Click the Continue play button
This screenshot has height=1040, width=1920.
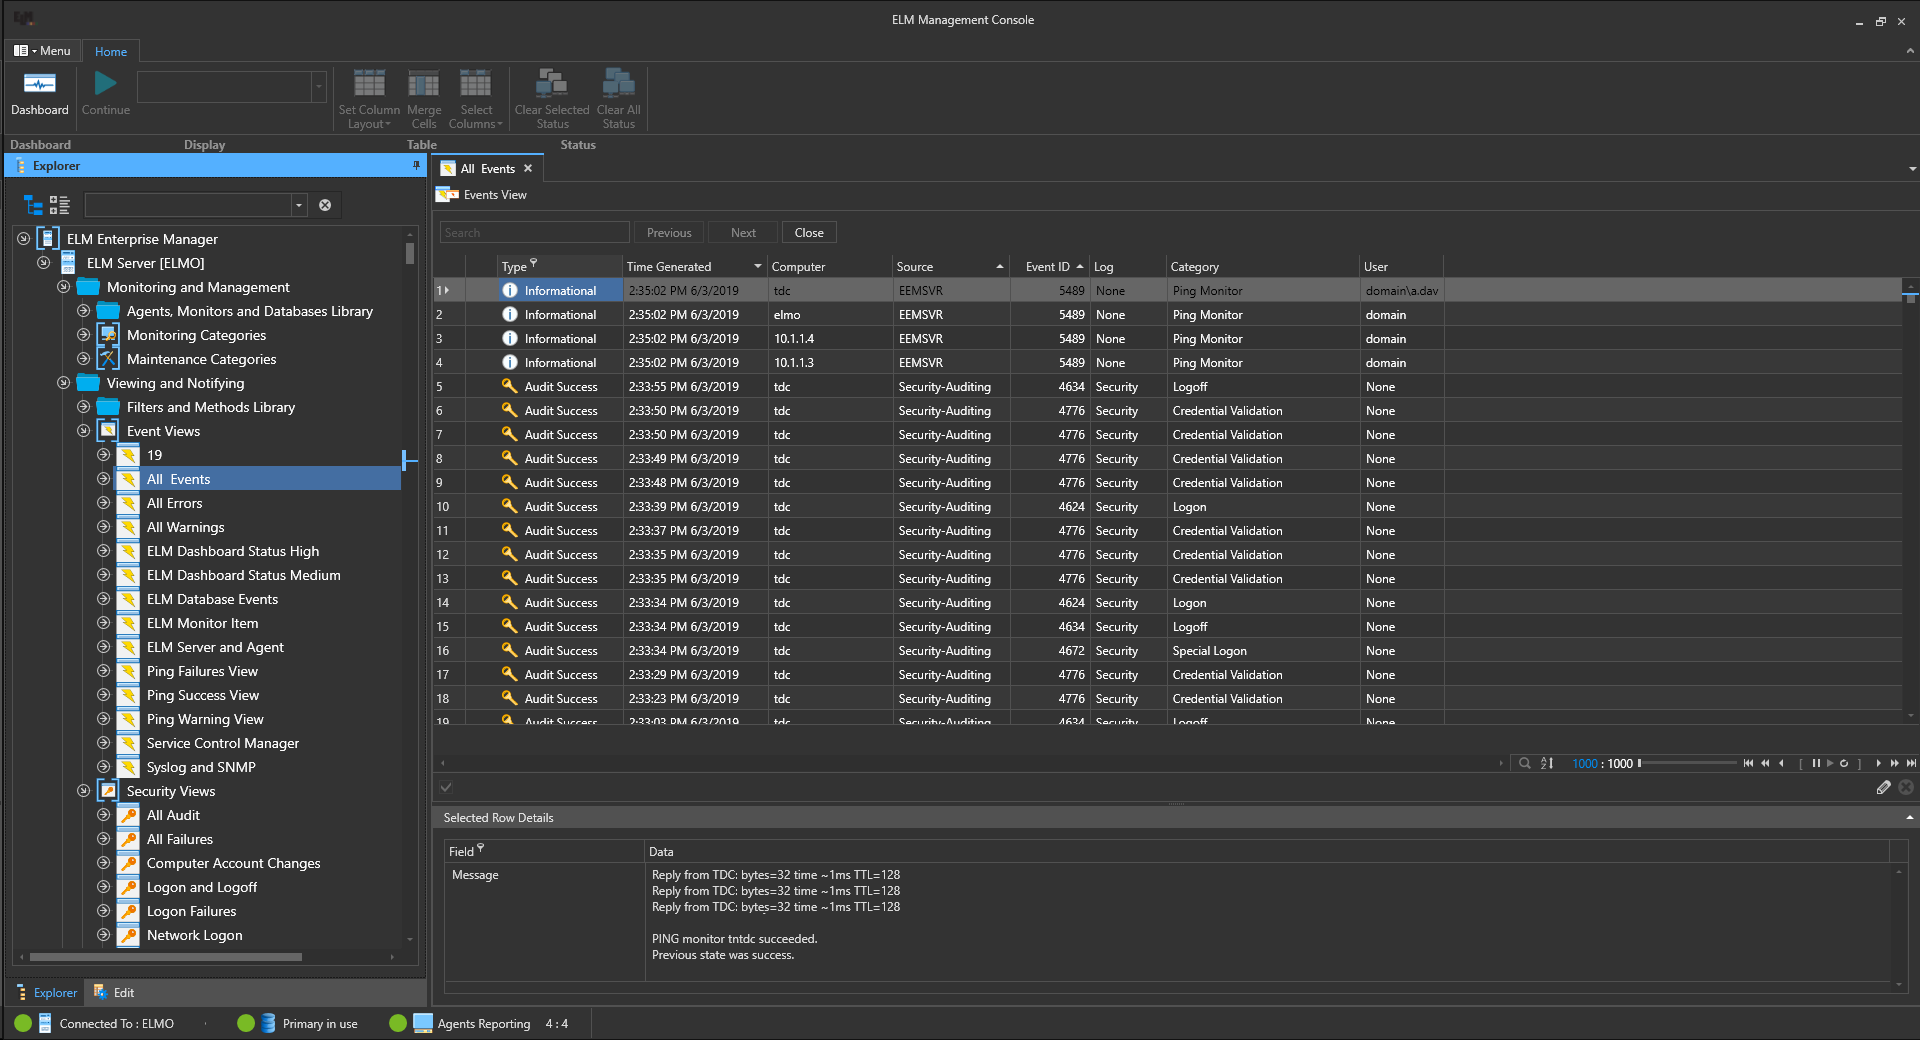106,96
